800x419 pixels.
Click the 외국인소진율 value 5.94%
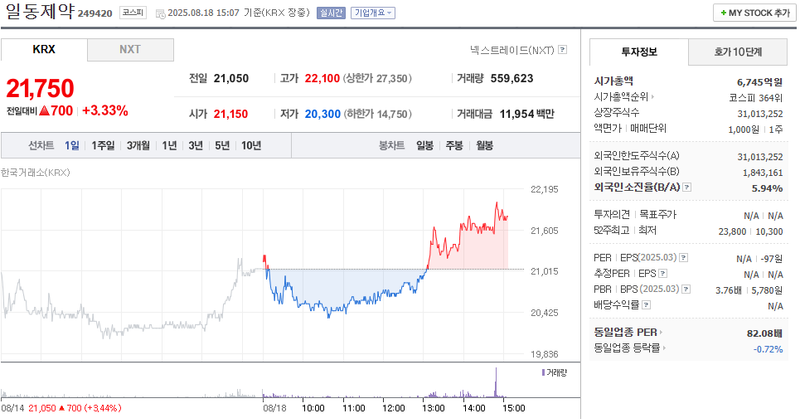pyautogui.click(x=767, y=188)
